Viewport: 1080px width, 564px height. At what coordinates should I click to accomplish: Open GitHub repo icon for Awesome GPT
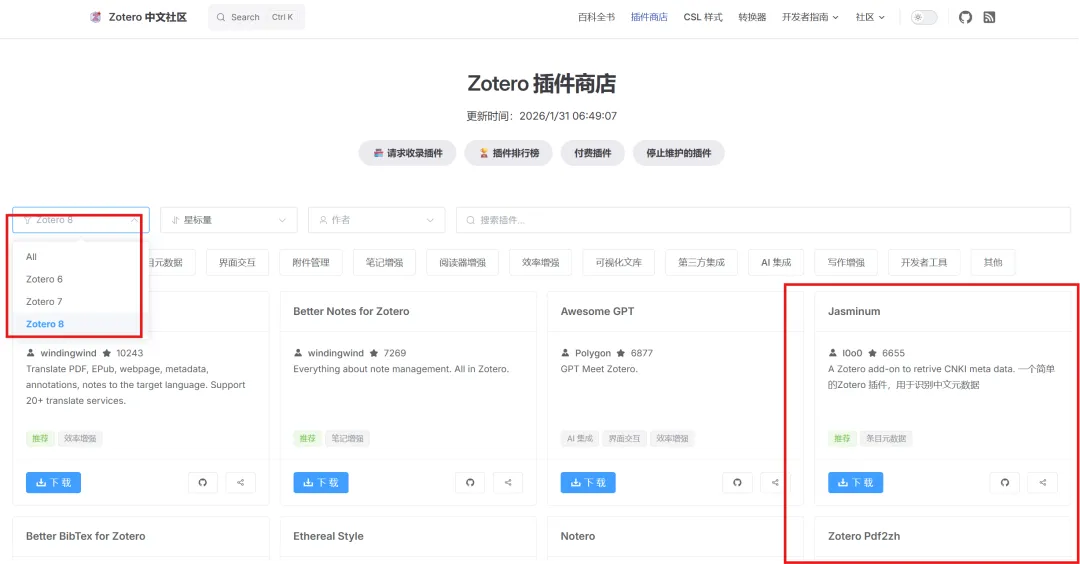(737, 483)
